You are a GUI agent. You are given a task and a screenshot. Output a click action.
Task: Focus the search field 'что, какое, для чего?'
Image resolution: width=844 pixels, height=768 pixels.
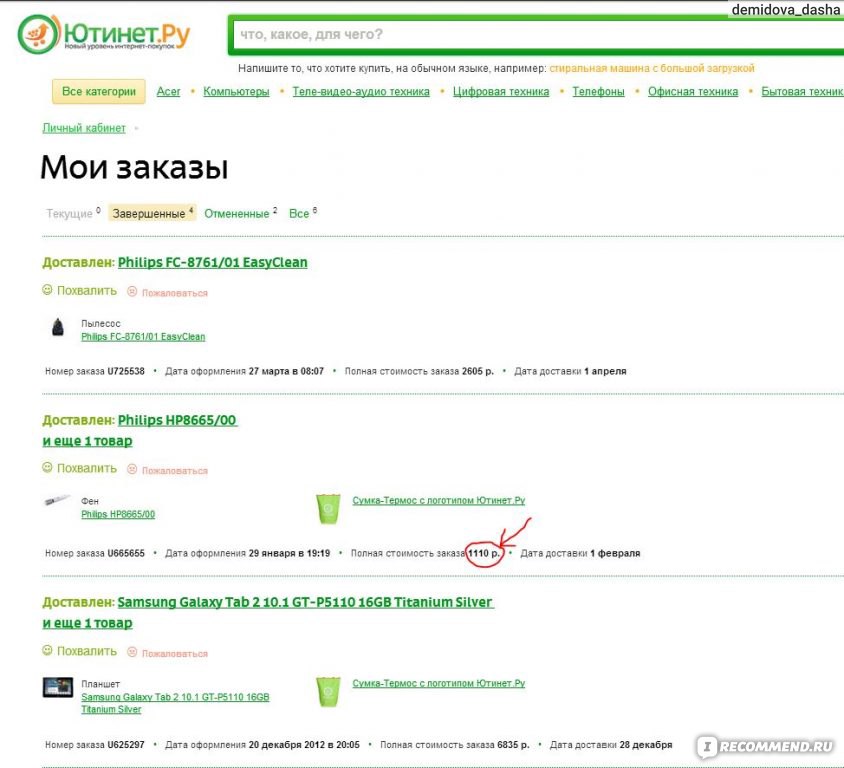[x=538, y=34]
